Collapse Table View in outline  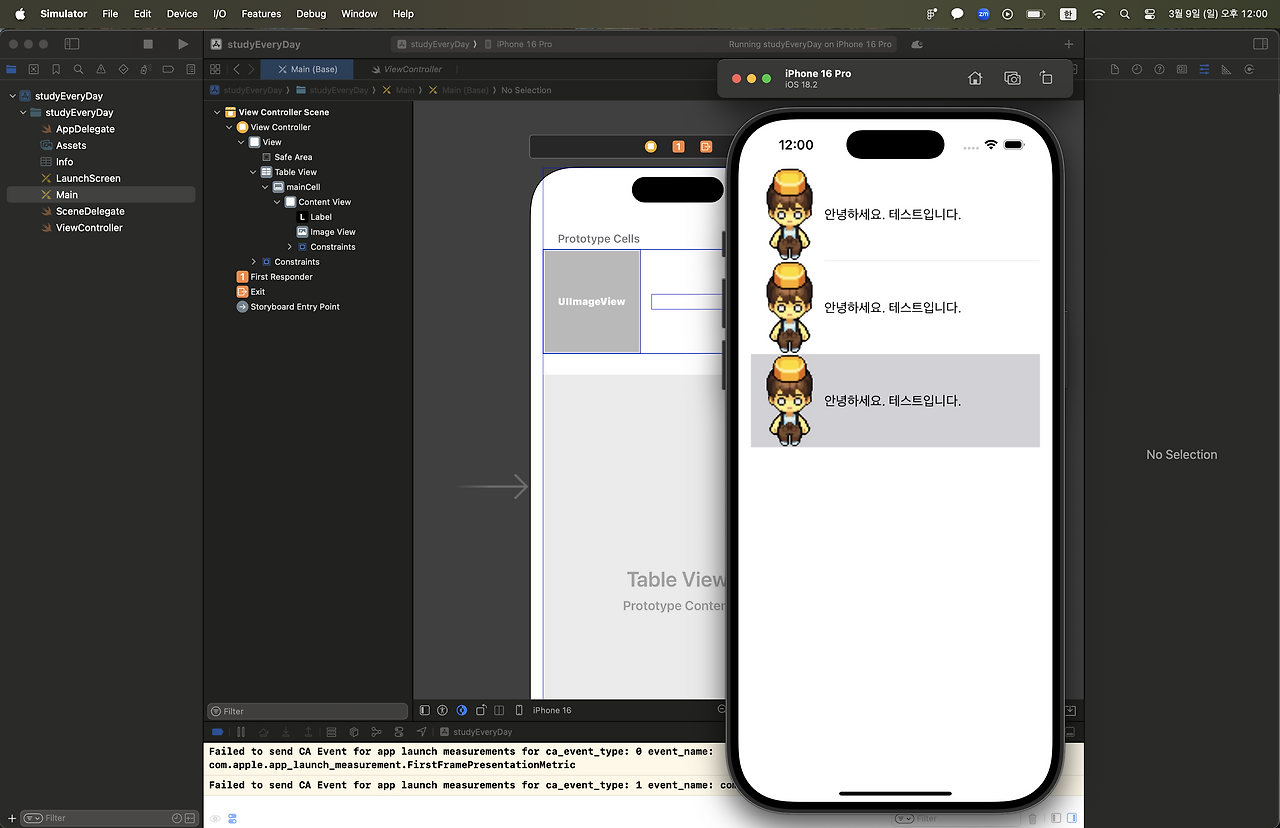[x=253, y=172]
